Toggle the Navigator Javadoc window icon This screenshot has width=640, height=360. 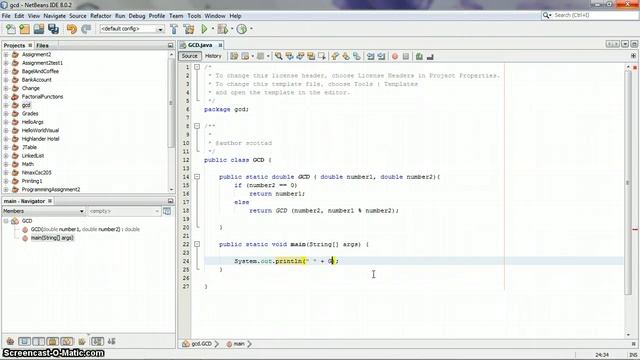[x=167, y=211]
